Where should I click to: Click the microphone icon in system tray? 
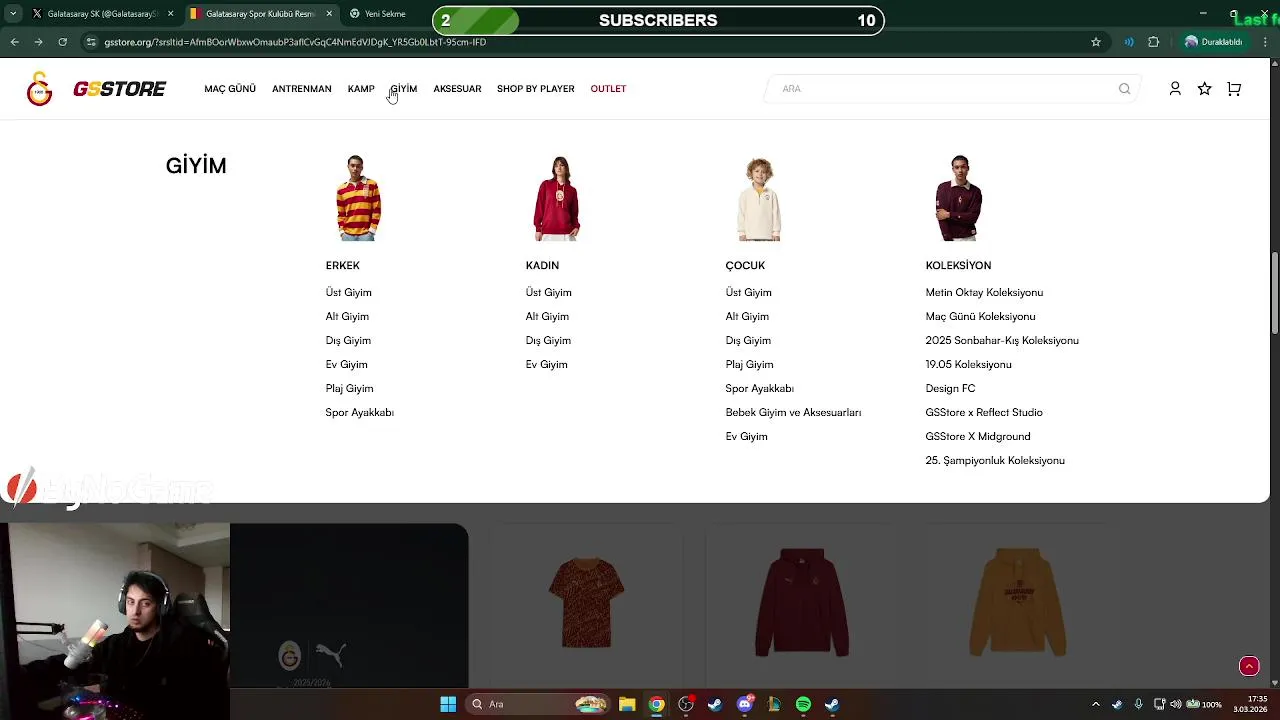(1138, 704)
